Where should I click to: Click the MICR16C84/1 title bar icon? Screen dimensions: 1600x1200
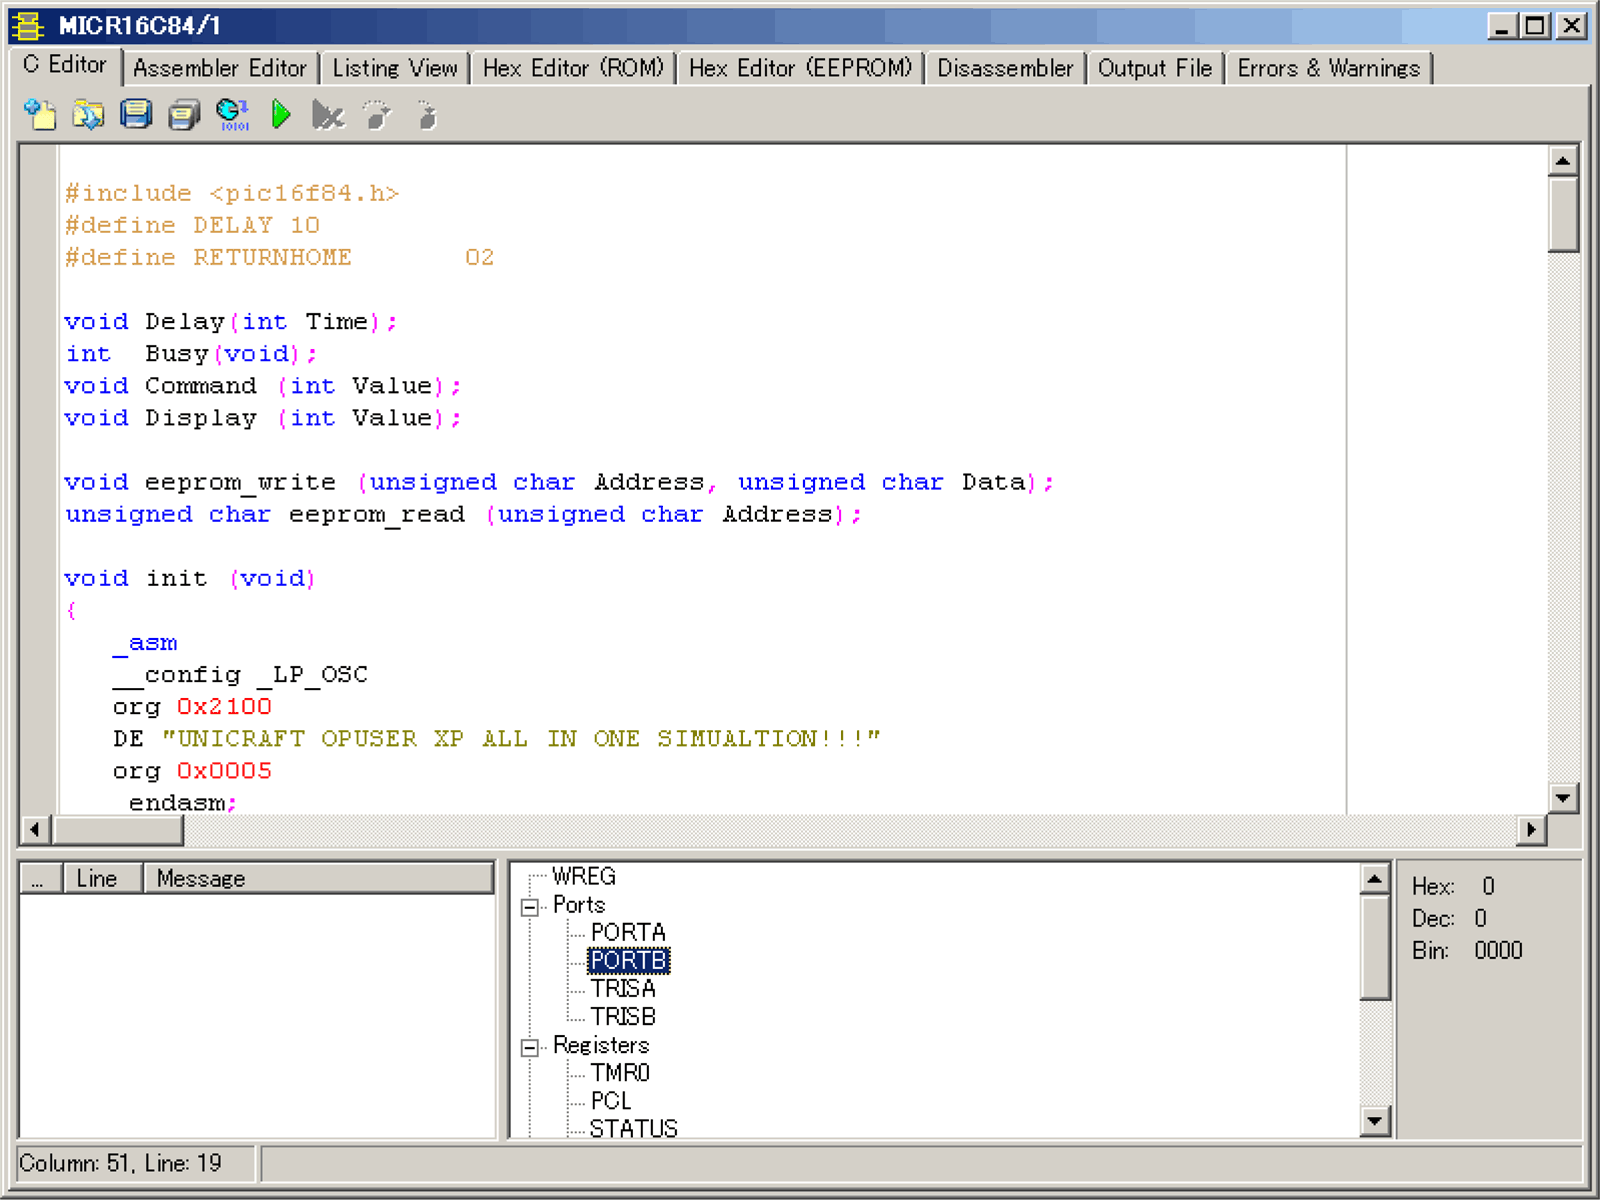pyautogui.click(x=29, y=26)
